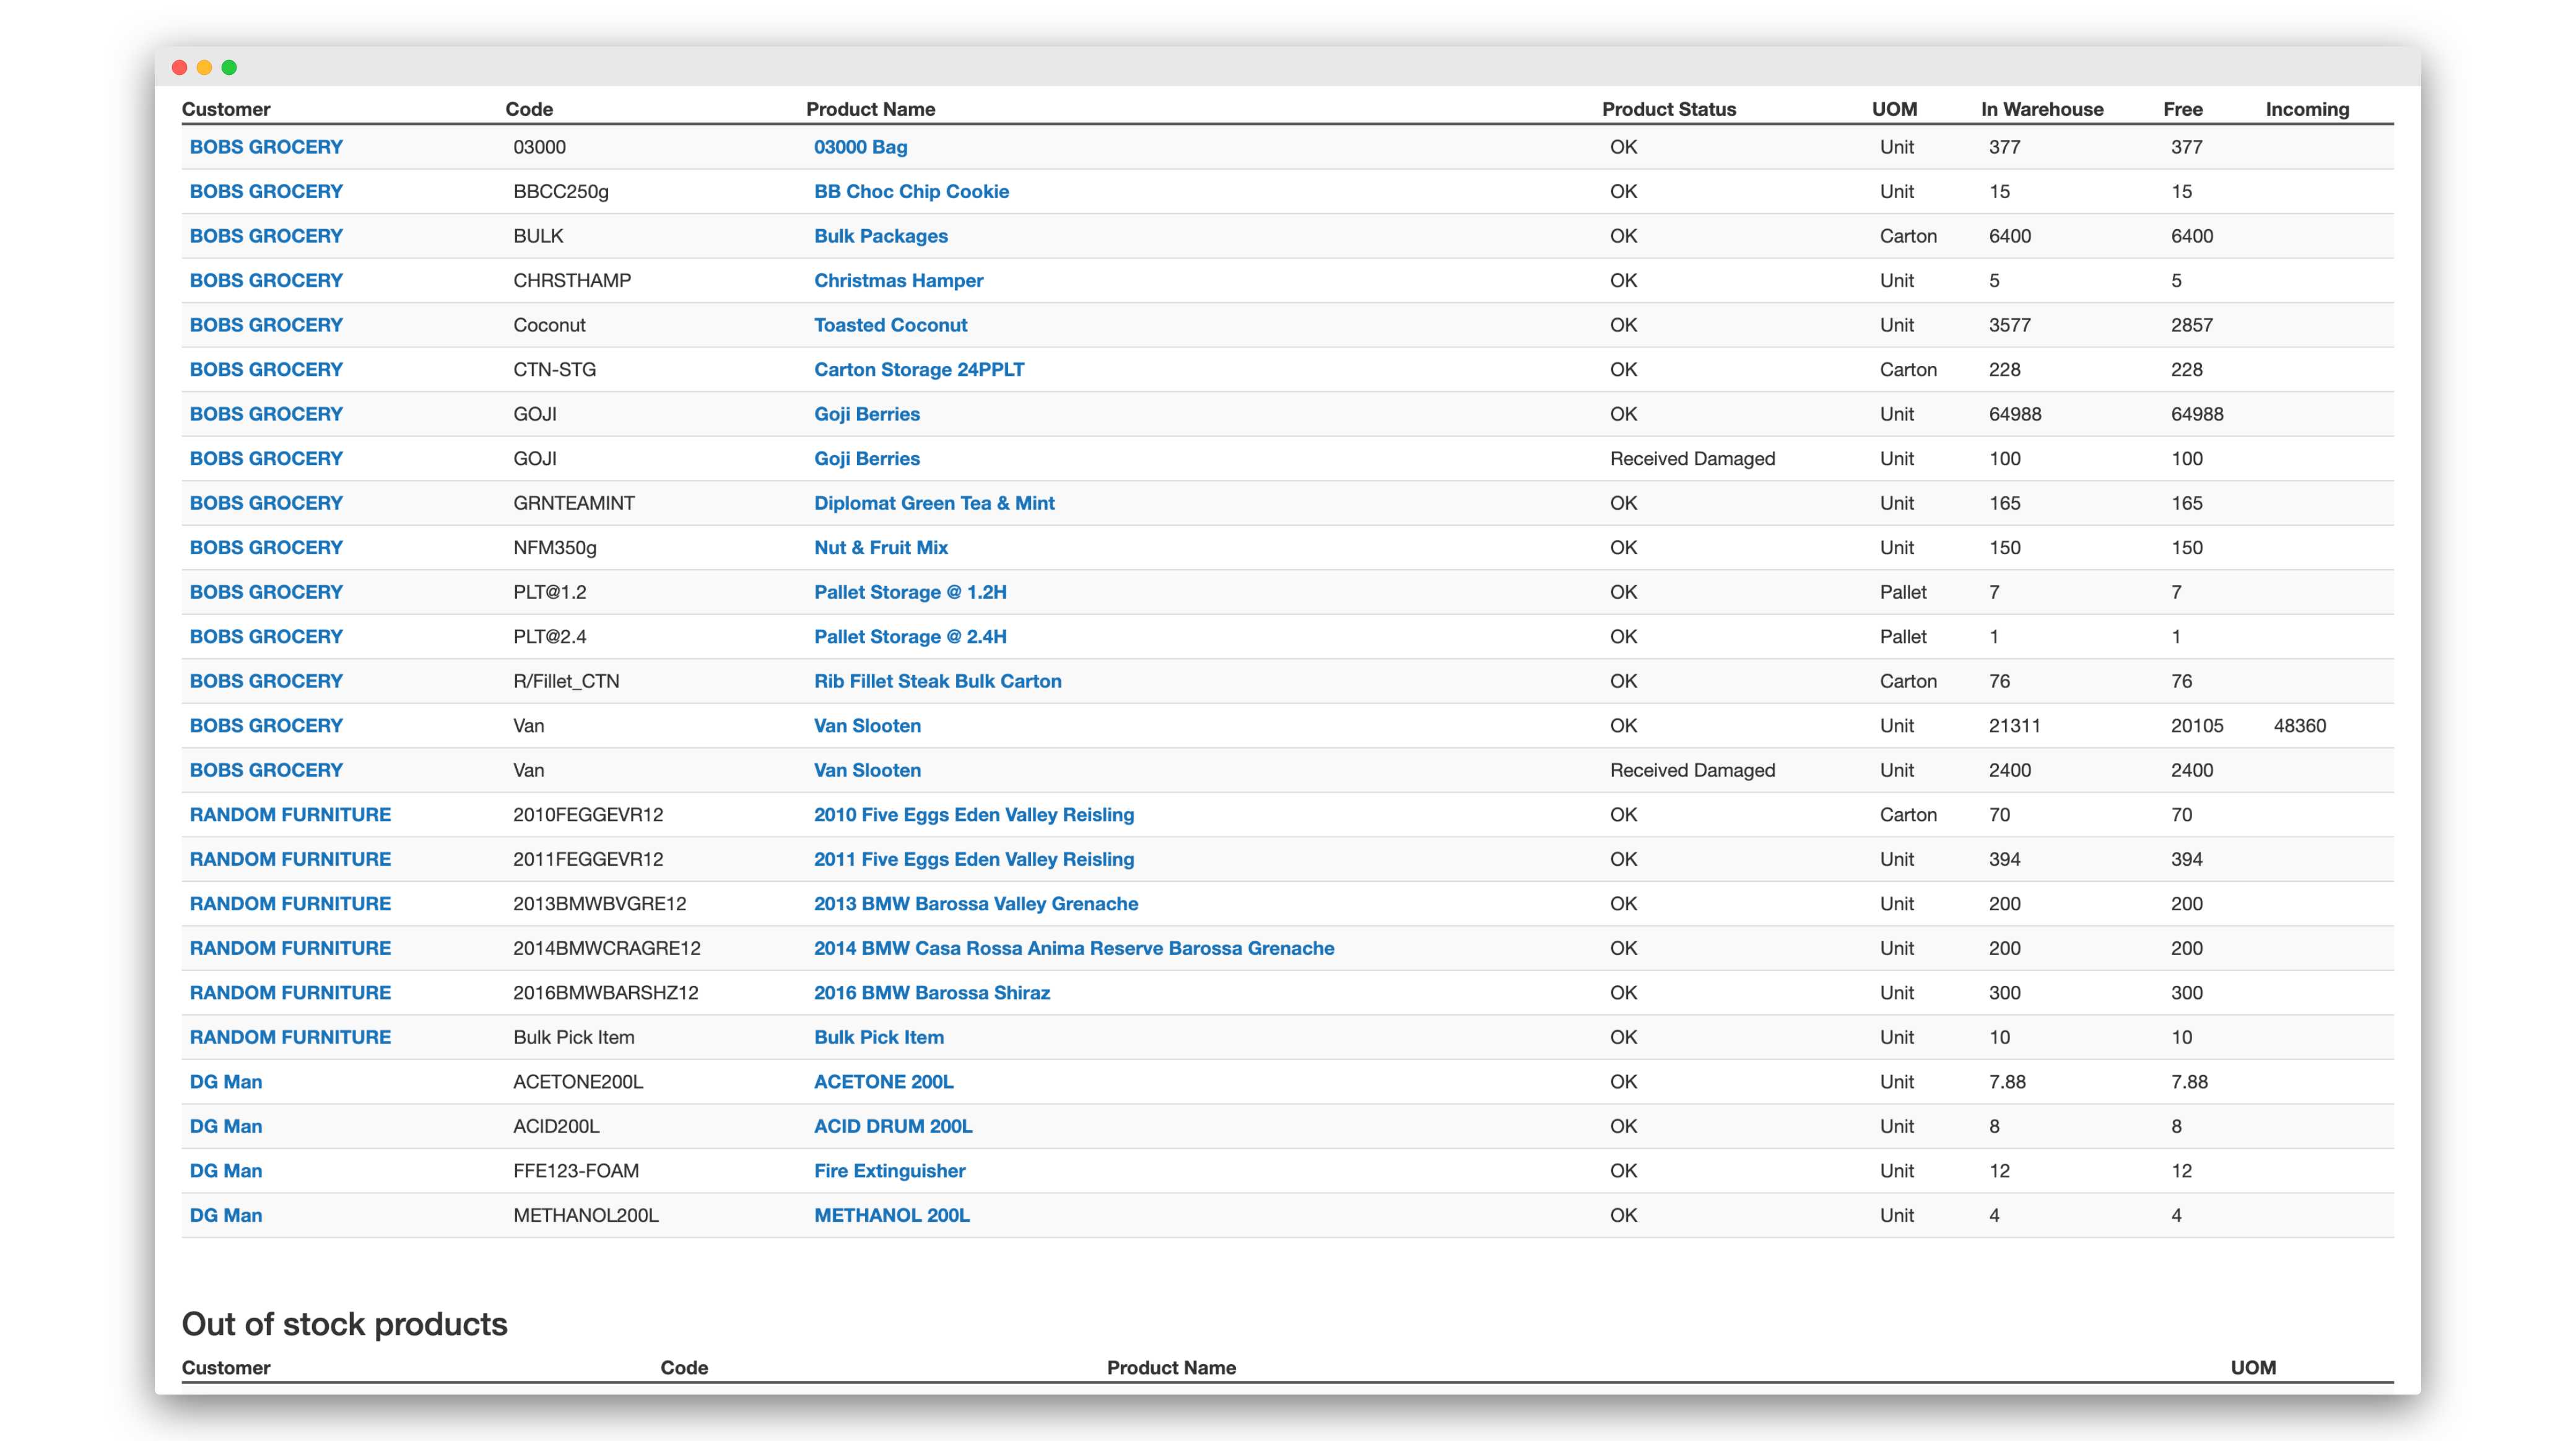Screen dimensions: 2576x1441
Task: Click the green zoom traffic light button
Action: click(229, 67)
